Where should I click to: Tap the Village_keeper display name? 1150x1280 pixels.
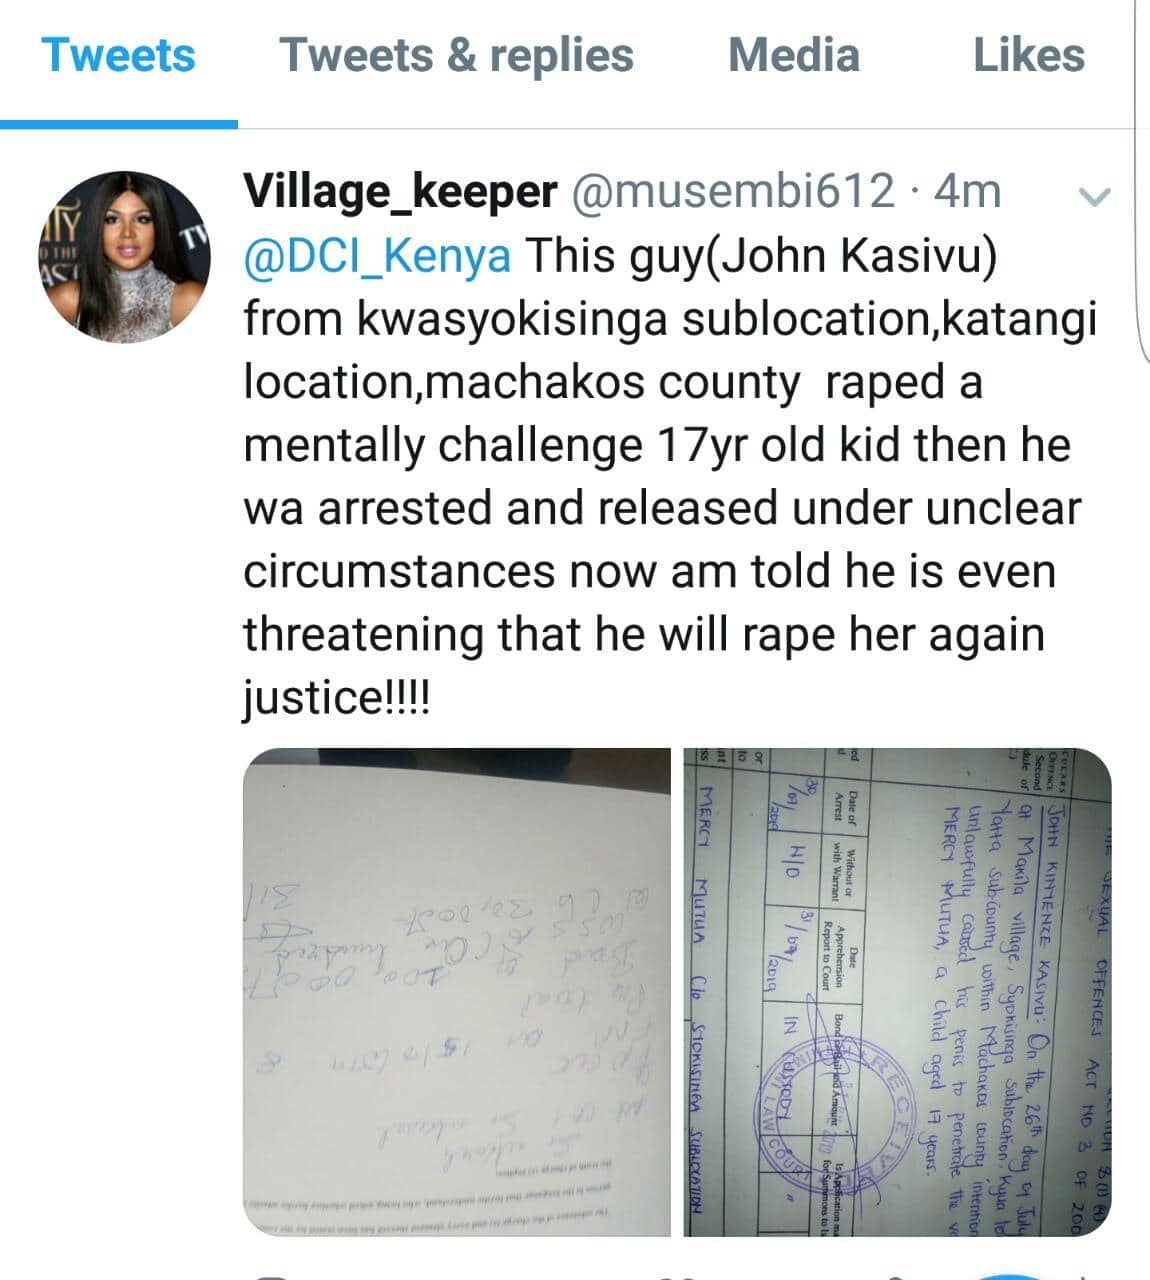click(x=401, y=190)
